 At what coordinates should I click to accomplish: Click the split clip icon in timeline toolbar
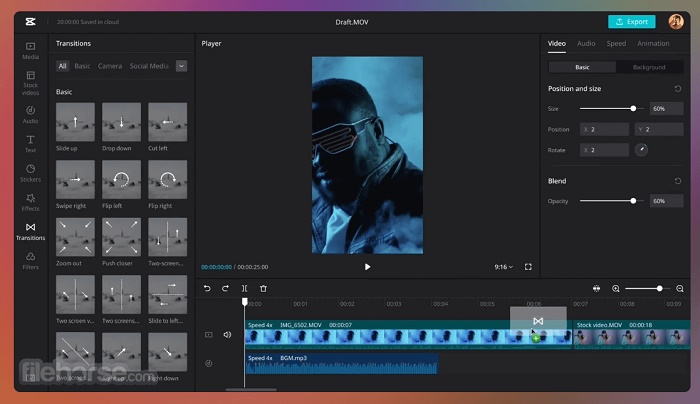[x=244, y=288]
